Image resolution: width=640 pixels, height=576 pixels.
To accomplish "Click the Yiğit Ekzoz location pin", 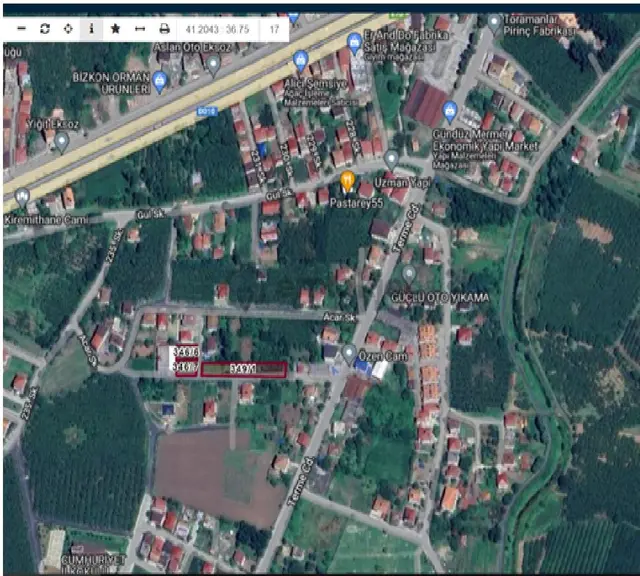I will (x=62, y=144).
